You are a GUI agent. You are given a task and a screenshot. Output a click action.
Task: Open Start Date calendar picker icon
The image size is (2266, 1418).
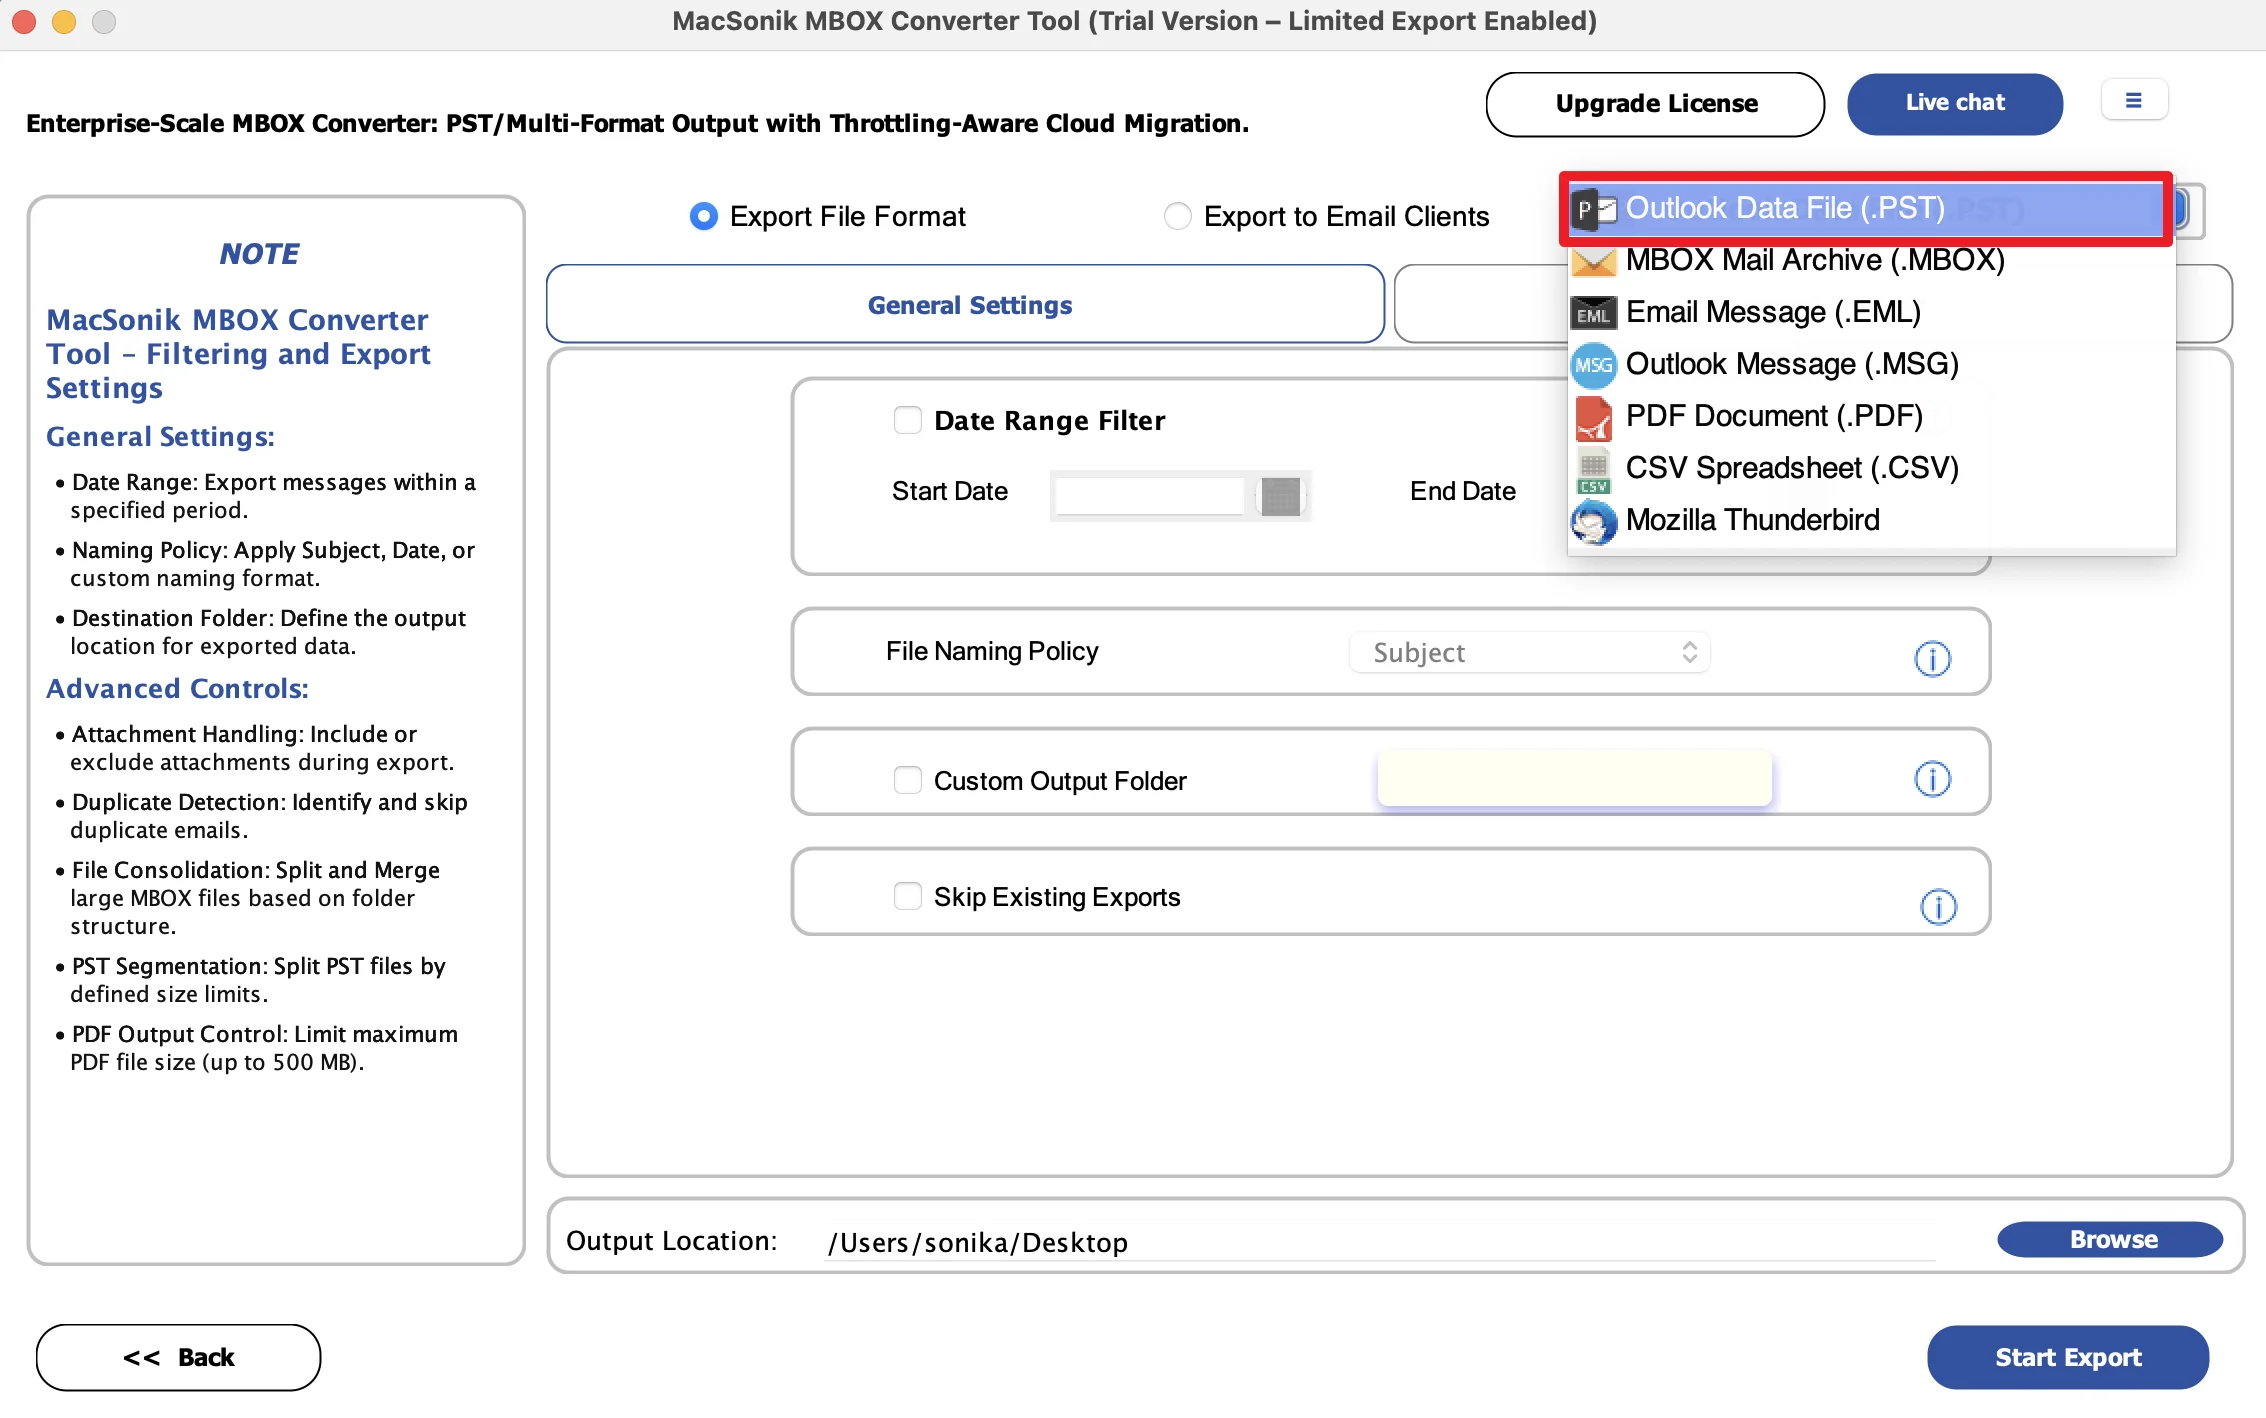coord(1280,496)
